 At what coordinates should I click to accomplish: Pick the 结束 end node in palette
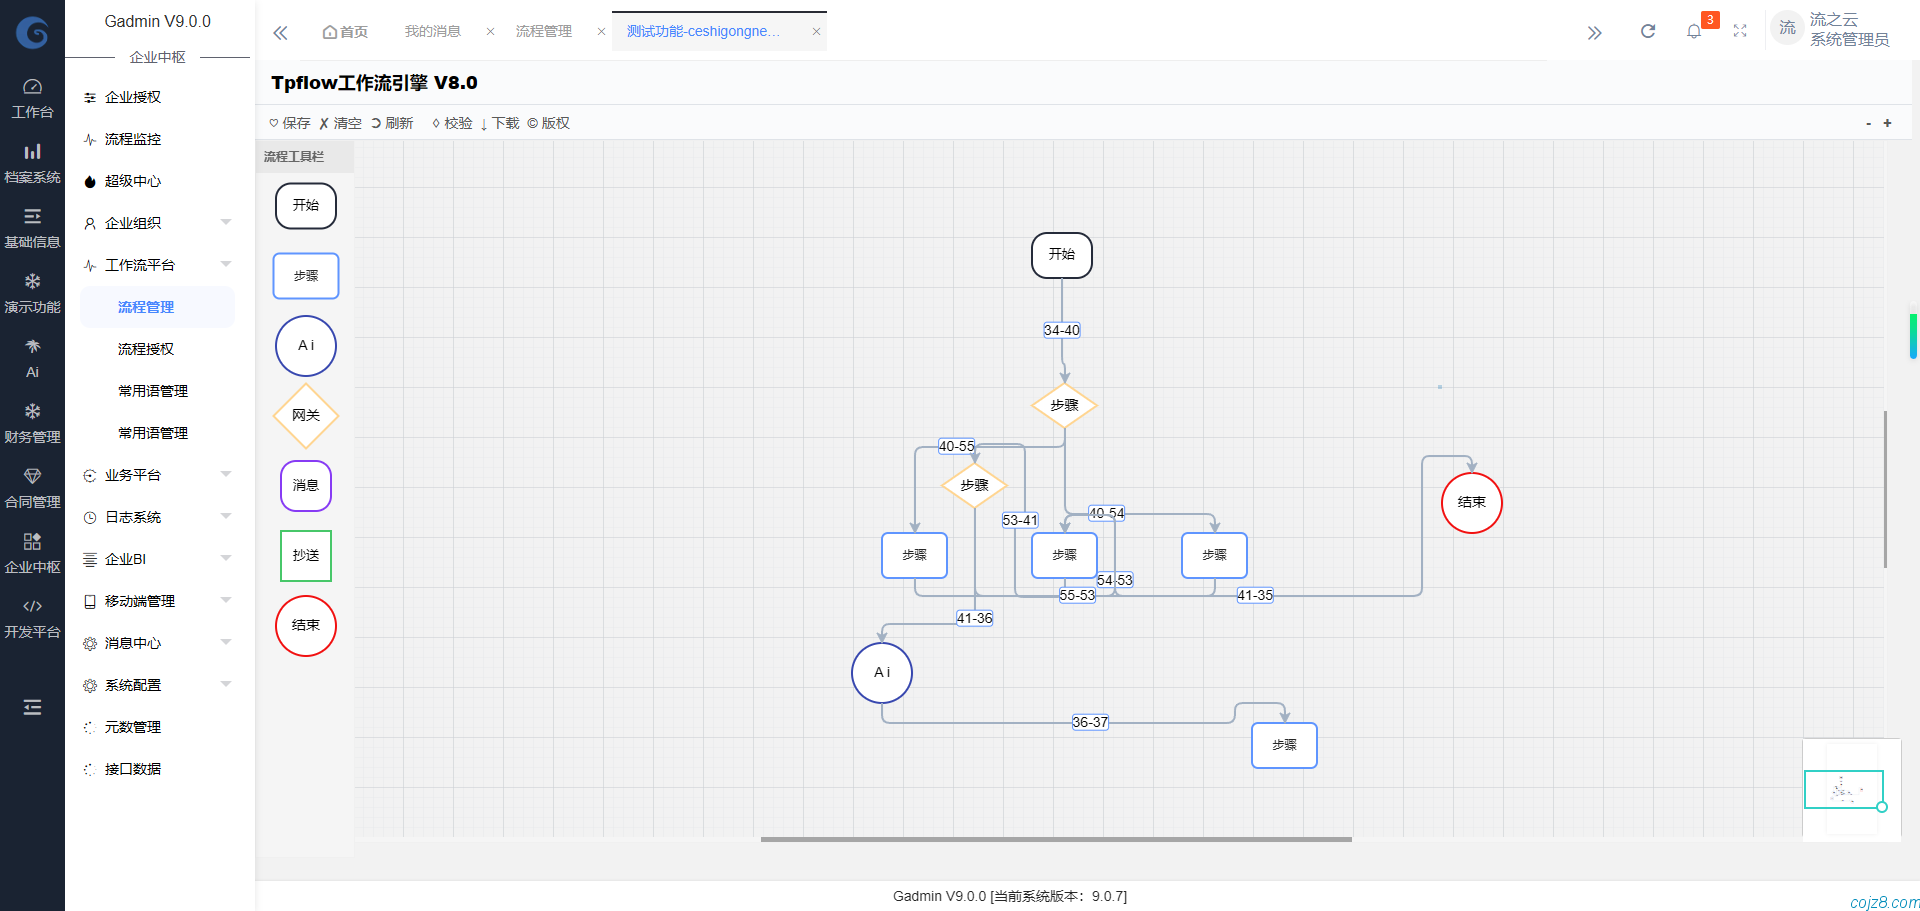(305, 626)
